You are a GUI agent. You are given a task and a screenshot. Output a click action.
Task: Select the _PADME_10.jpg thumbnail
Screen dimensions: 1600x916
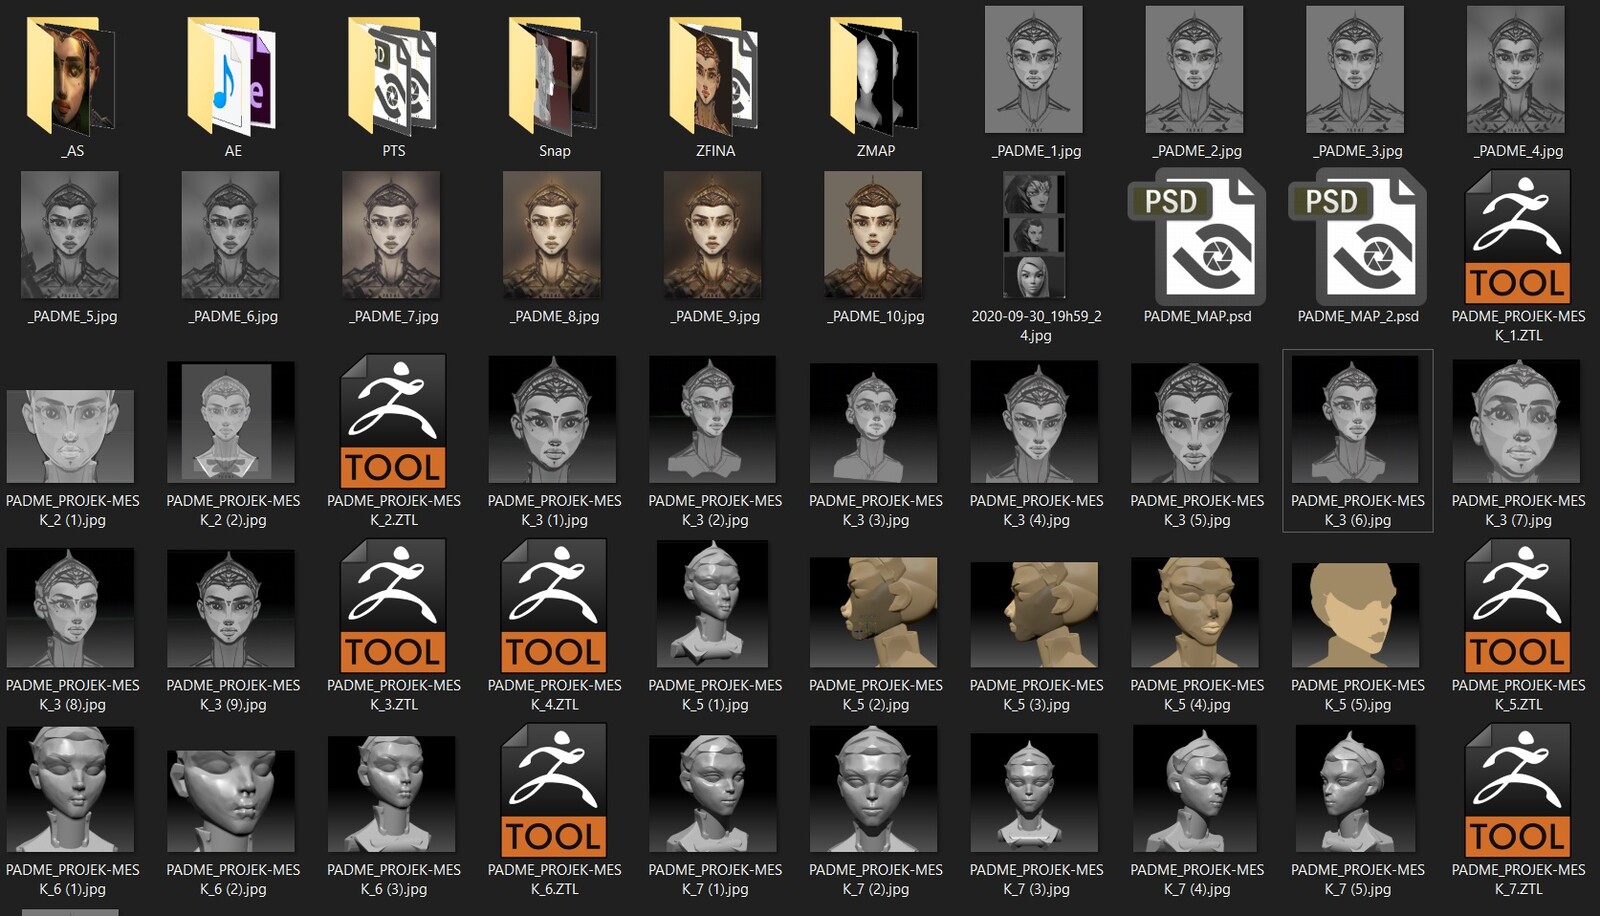[874, 235]
